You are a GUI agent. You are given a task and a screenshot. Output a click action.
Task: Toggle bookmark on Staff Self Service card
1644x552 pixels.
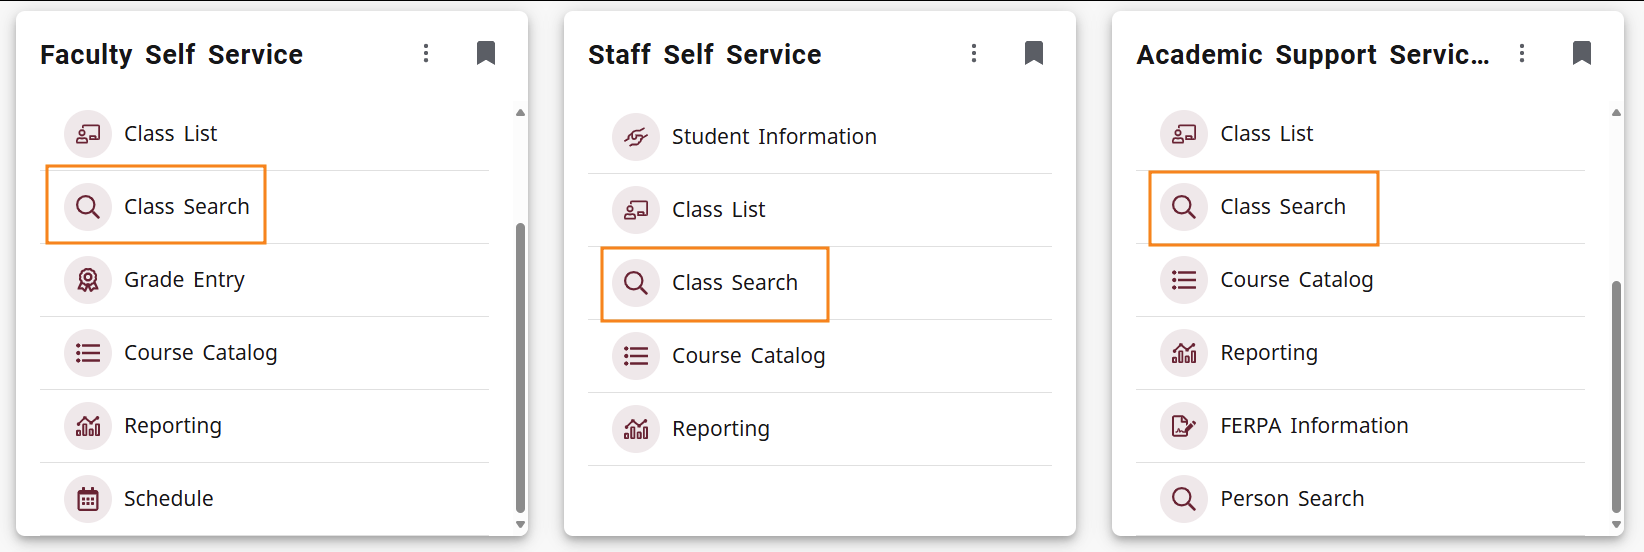[1034, 53]
